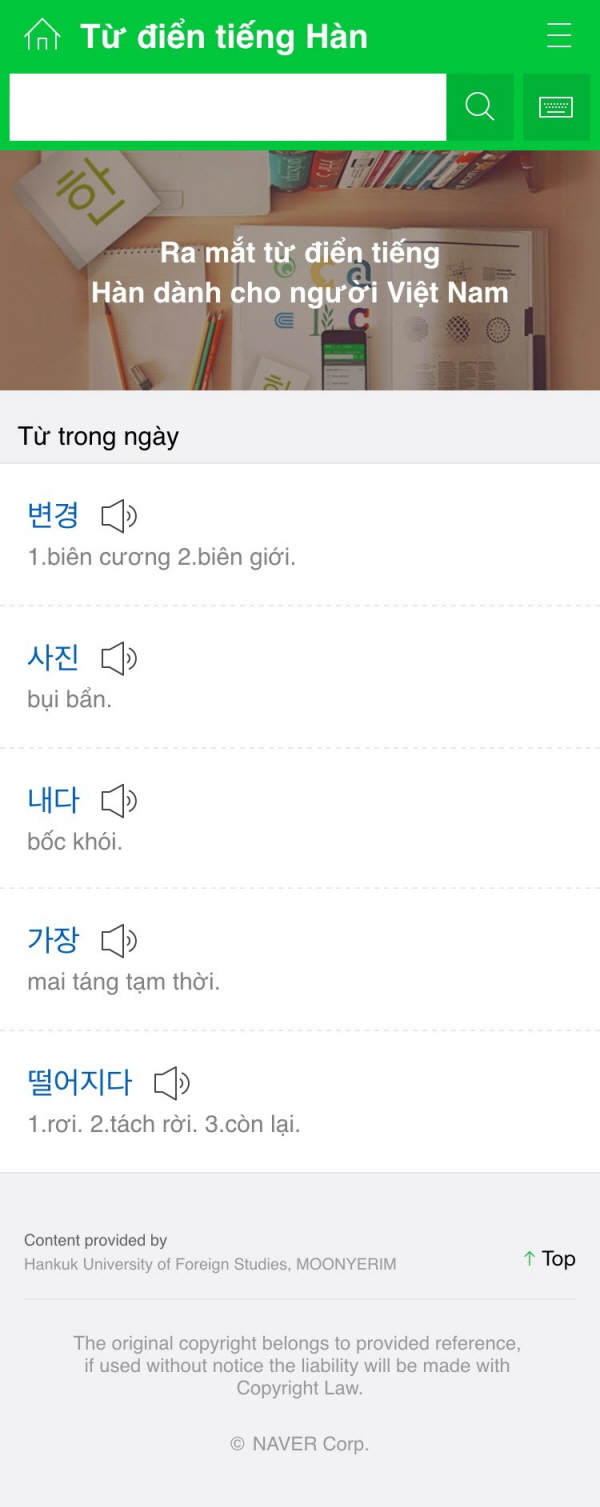600x1507 pixels.
Task: Jump back to Top of page
Action: pos(550,1258)
